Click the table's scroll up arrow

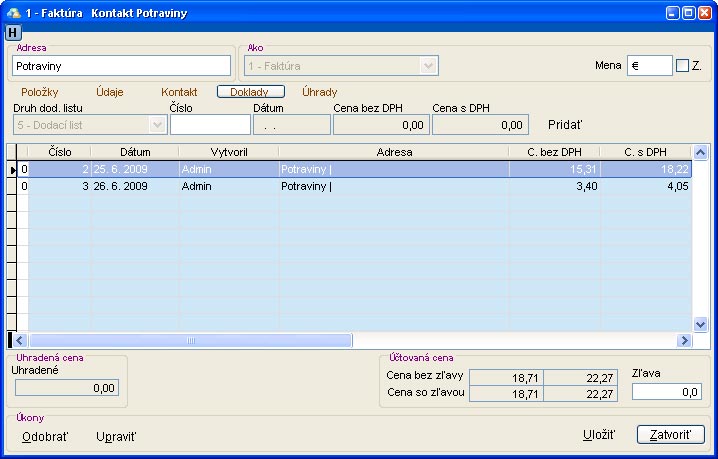tap(700, 152)
